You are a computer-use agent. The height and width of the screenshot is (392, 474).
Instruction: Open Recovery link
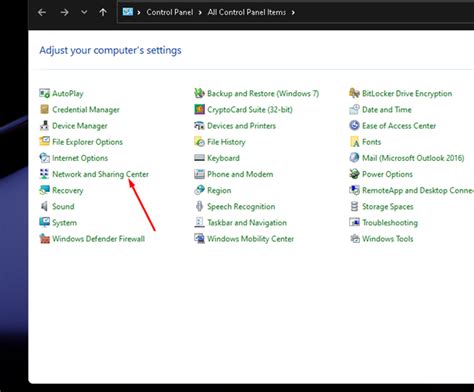tap(68, 190)
